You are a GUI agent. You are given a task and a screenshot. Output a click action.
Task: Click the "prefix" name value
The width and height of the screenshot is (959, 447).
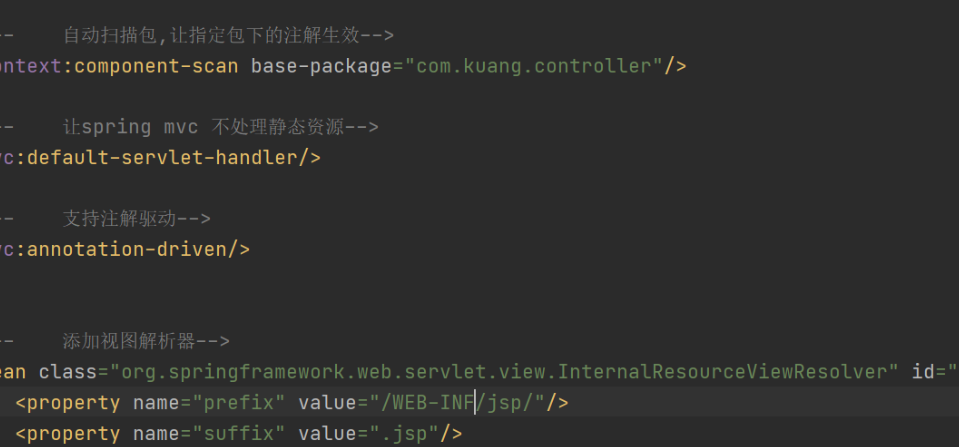click(x=239, y=403)
